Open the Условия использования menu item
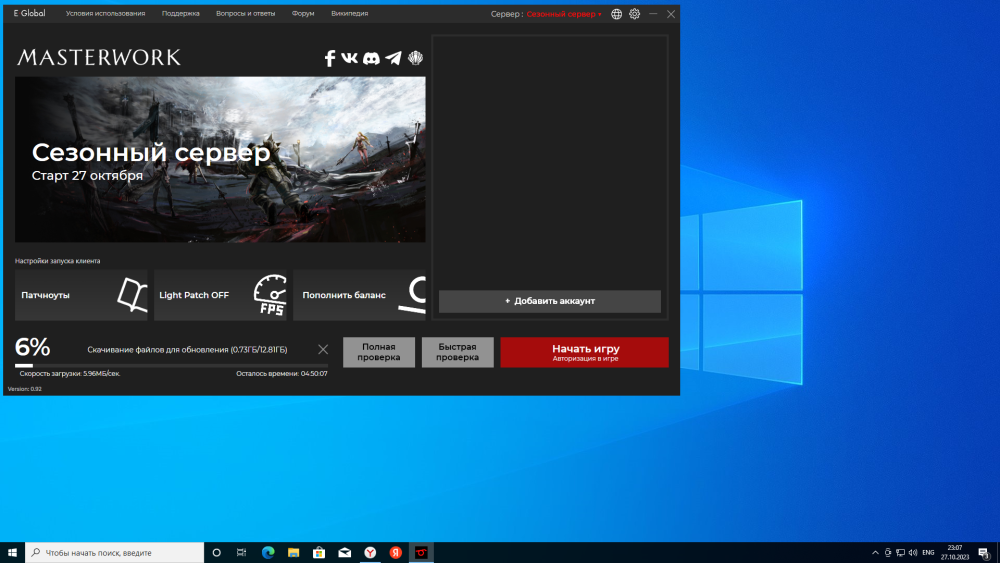The width and height of the screenshot is (1000, 563). tap(105, 14)
